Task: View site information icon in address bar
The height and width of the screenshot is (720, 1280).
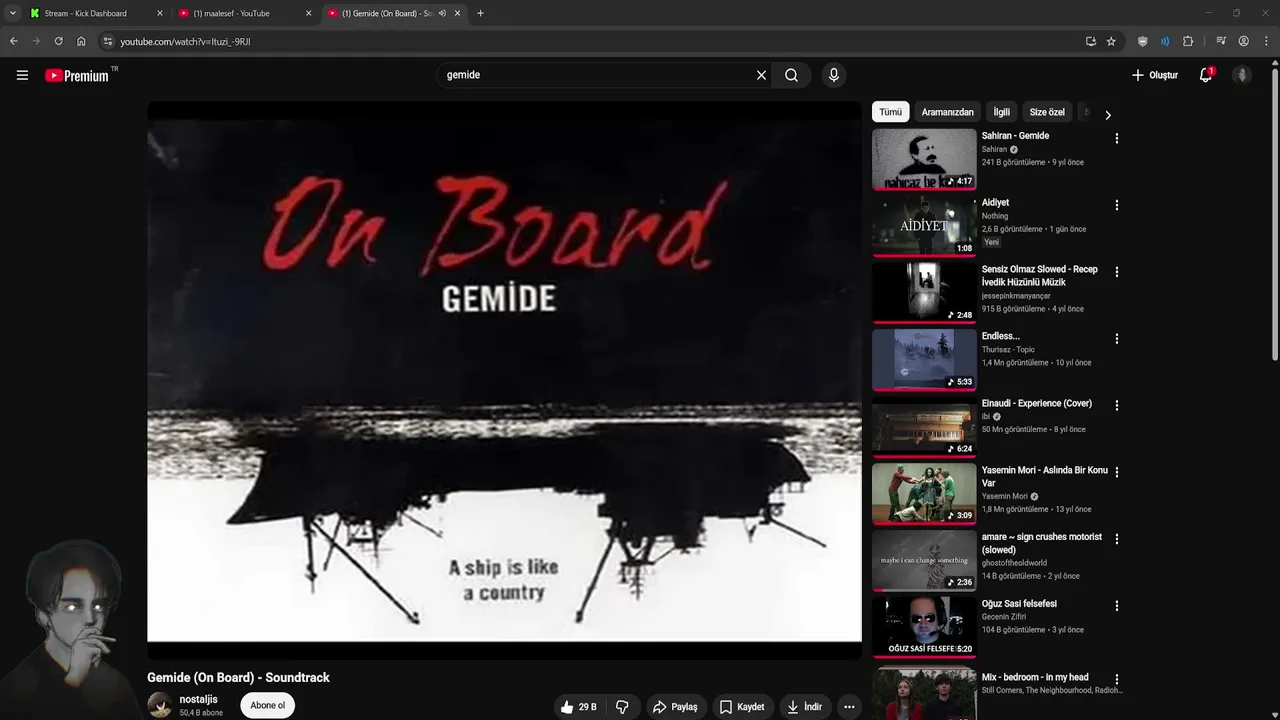Action: (x=108, y=41)
